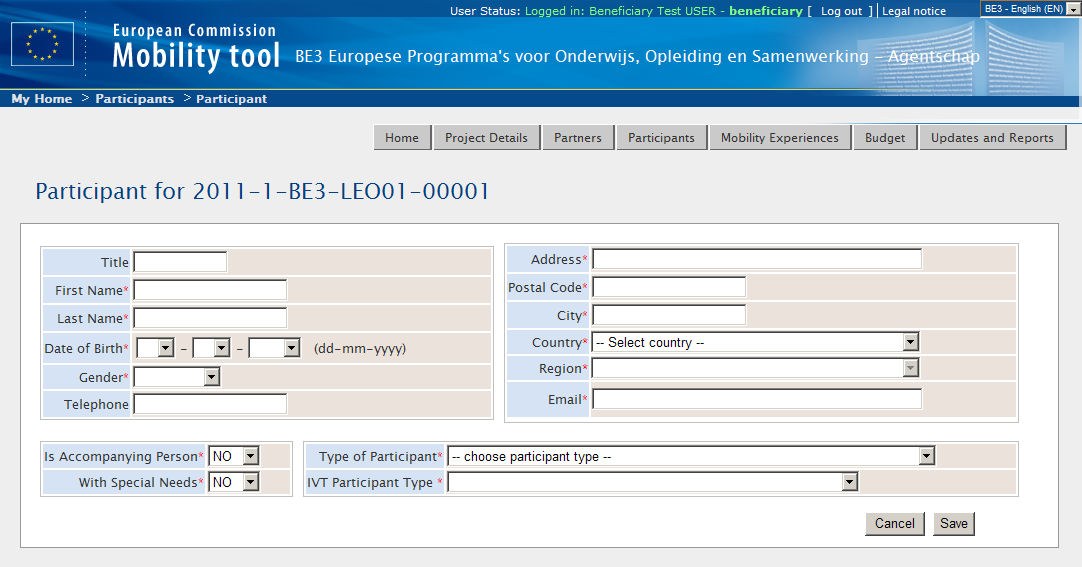This screenshot has width=1082, height=567.
Task: Open the Region dropdown
Action: coord(755,368)
